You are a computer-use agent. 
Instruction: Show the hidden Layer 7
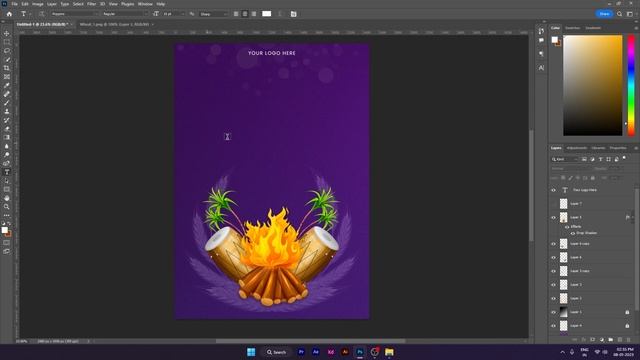click(553, 203)
